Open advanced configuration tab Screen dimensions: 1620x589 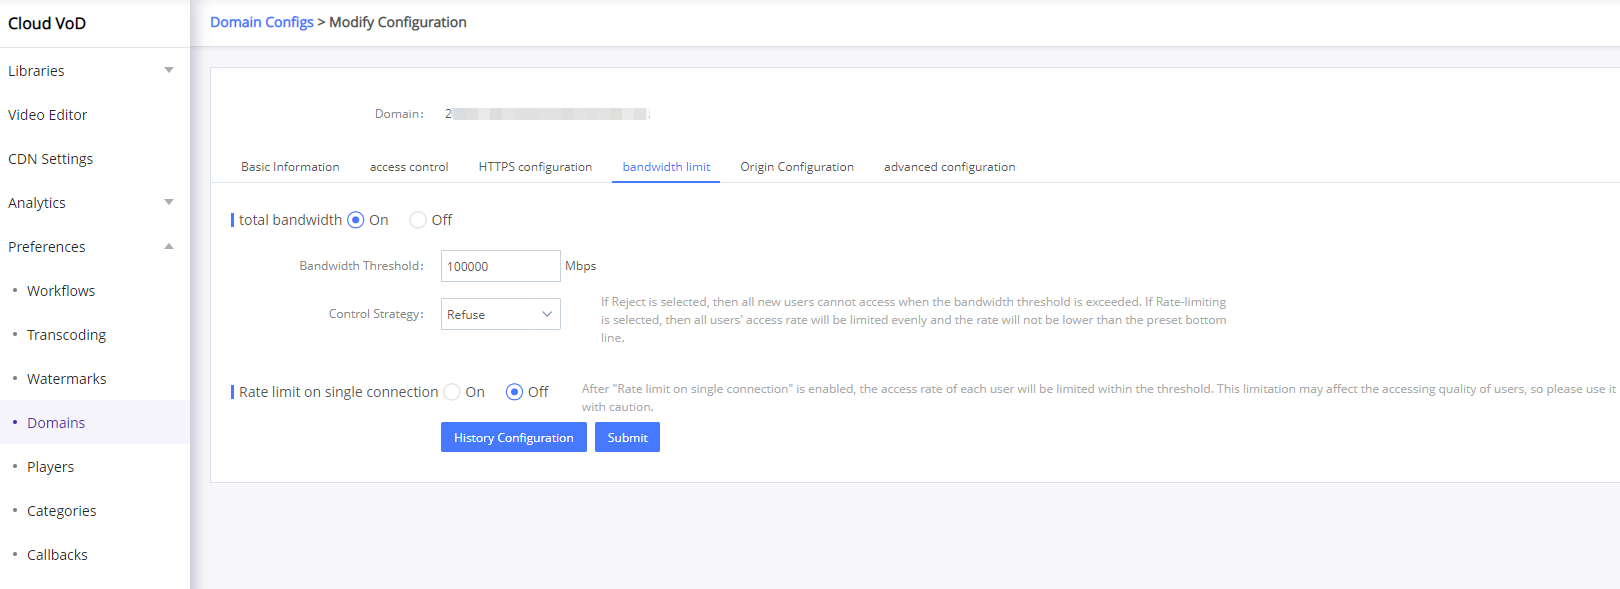949,167
